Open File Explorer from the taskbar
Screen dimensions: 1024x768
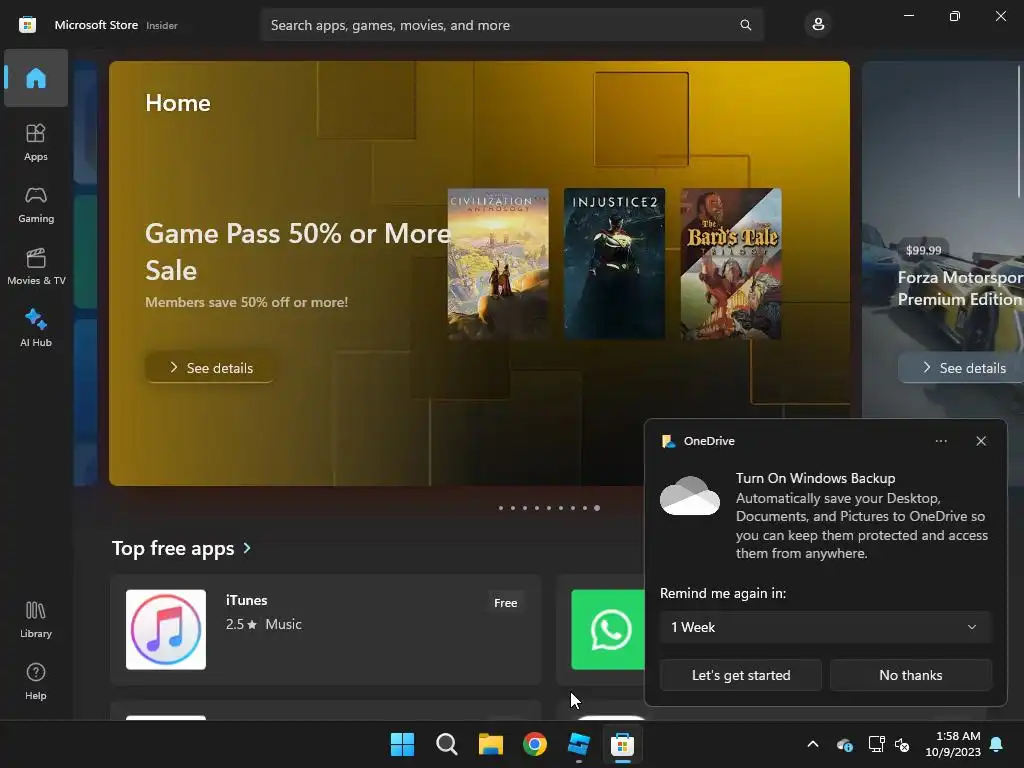pos(490,744)
